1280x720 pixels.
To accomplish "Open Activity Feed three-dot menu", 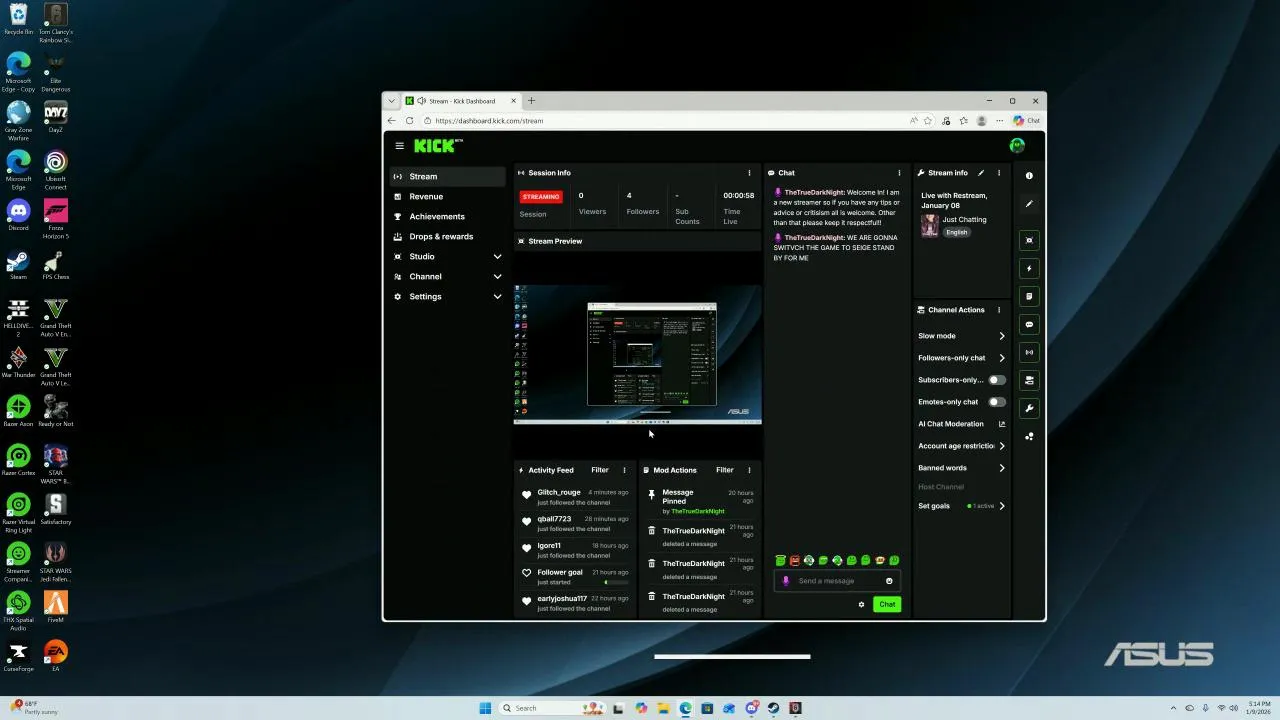I will coord(624,470).
